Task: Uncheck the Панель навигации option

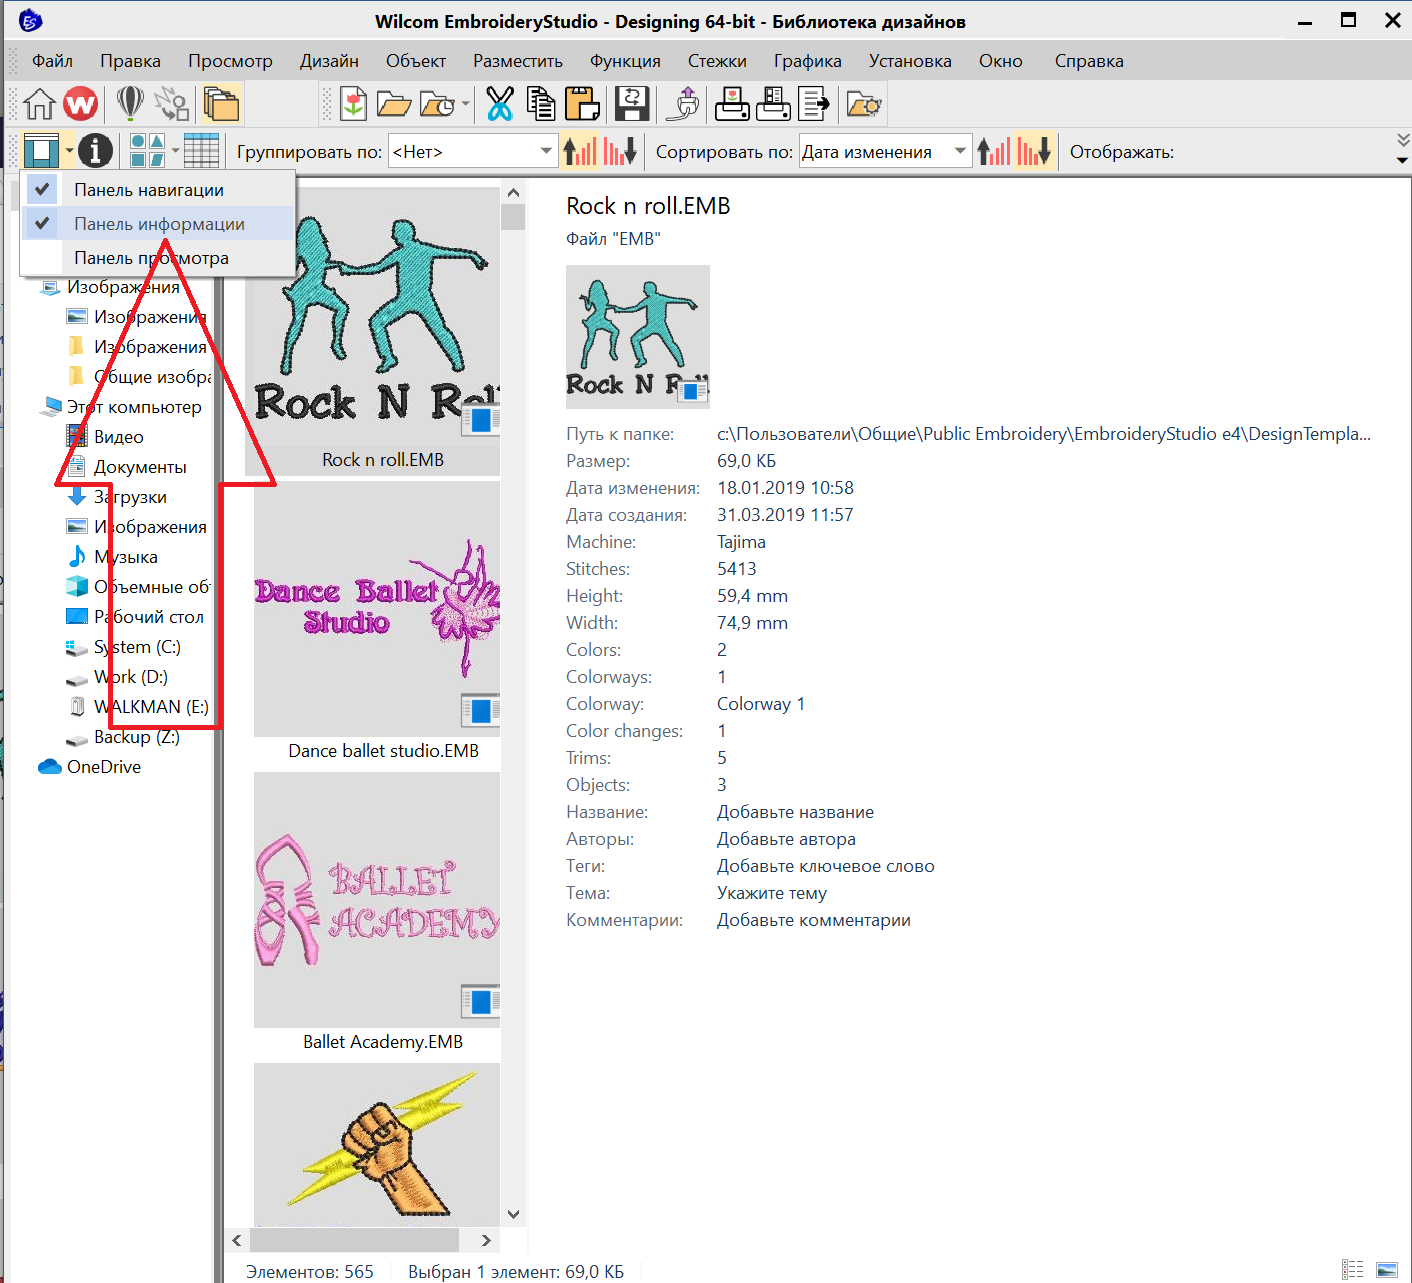Action: click(x=148, y=190)
